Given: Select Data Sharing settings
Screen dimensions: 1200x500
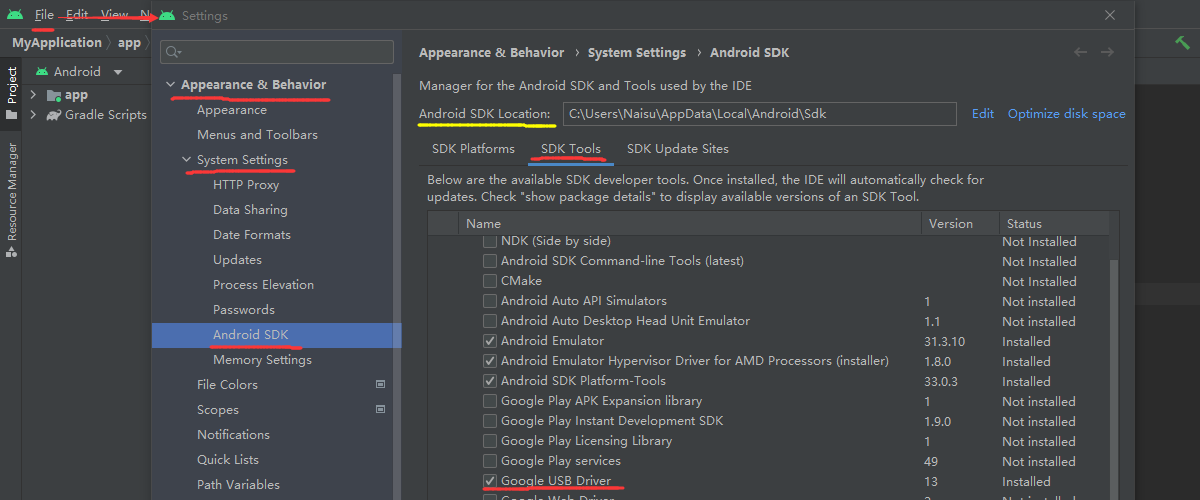Looking at the screenshot, I should tap(250, 210).
